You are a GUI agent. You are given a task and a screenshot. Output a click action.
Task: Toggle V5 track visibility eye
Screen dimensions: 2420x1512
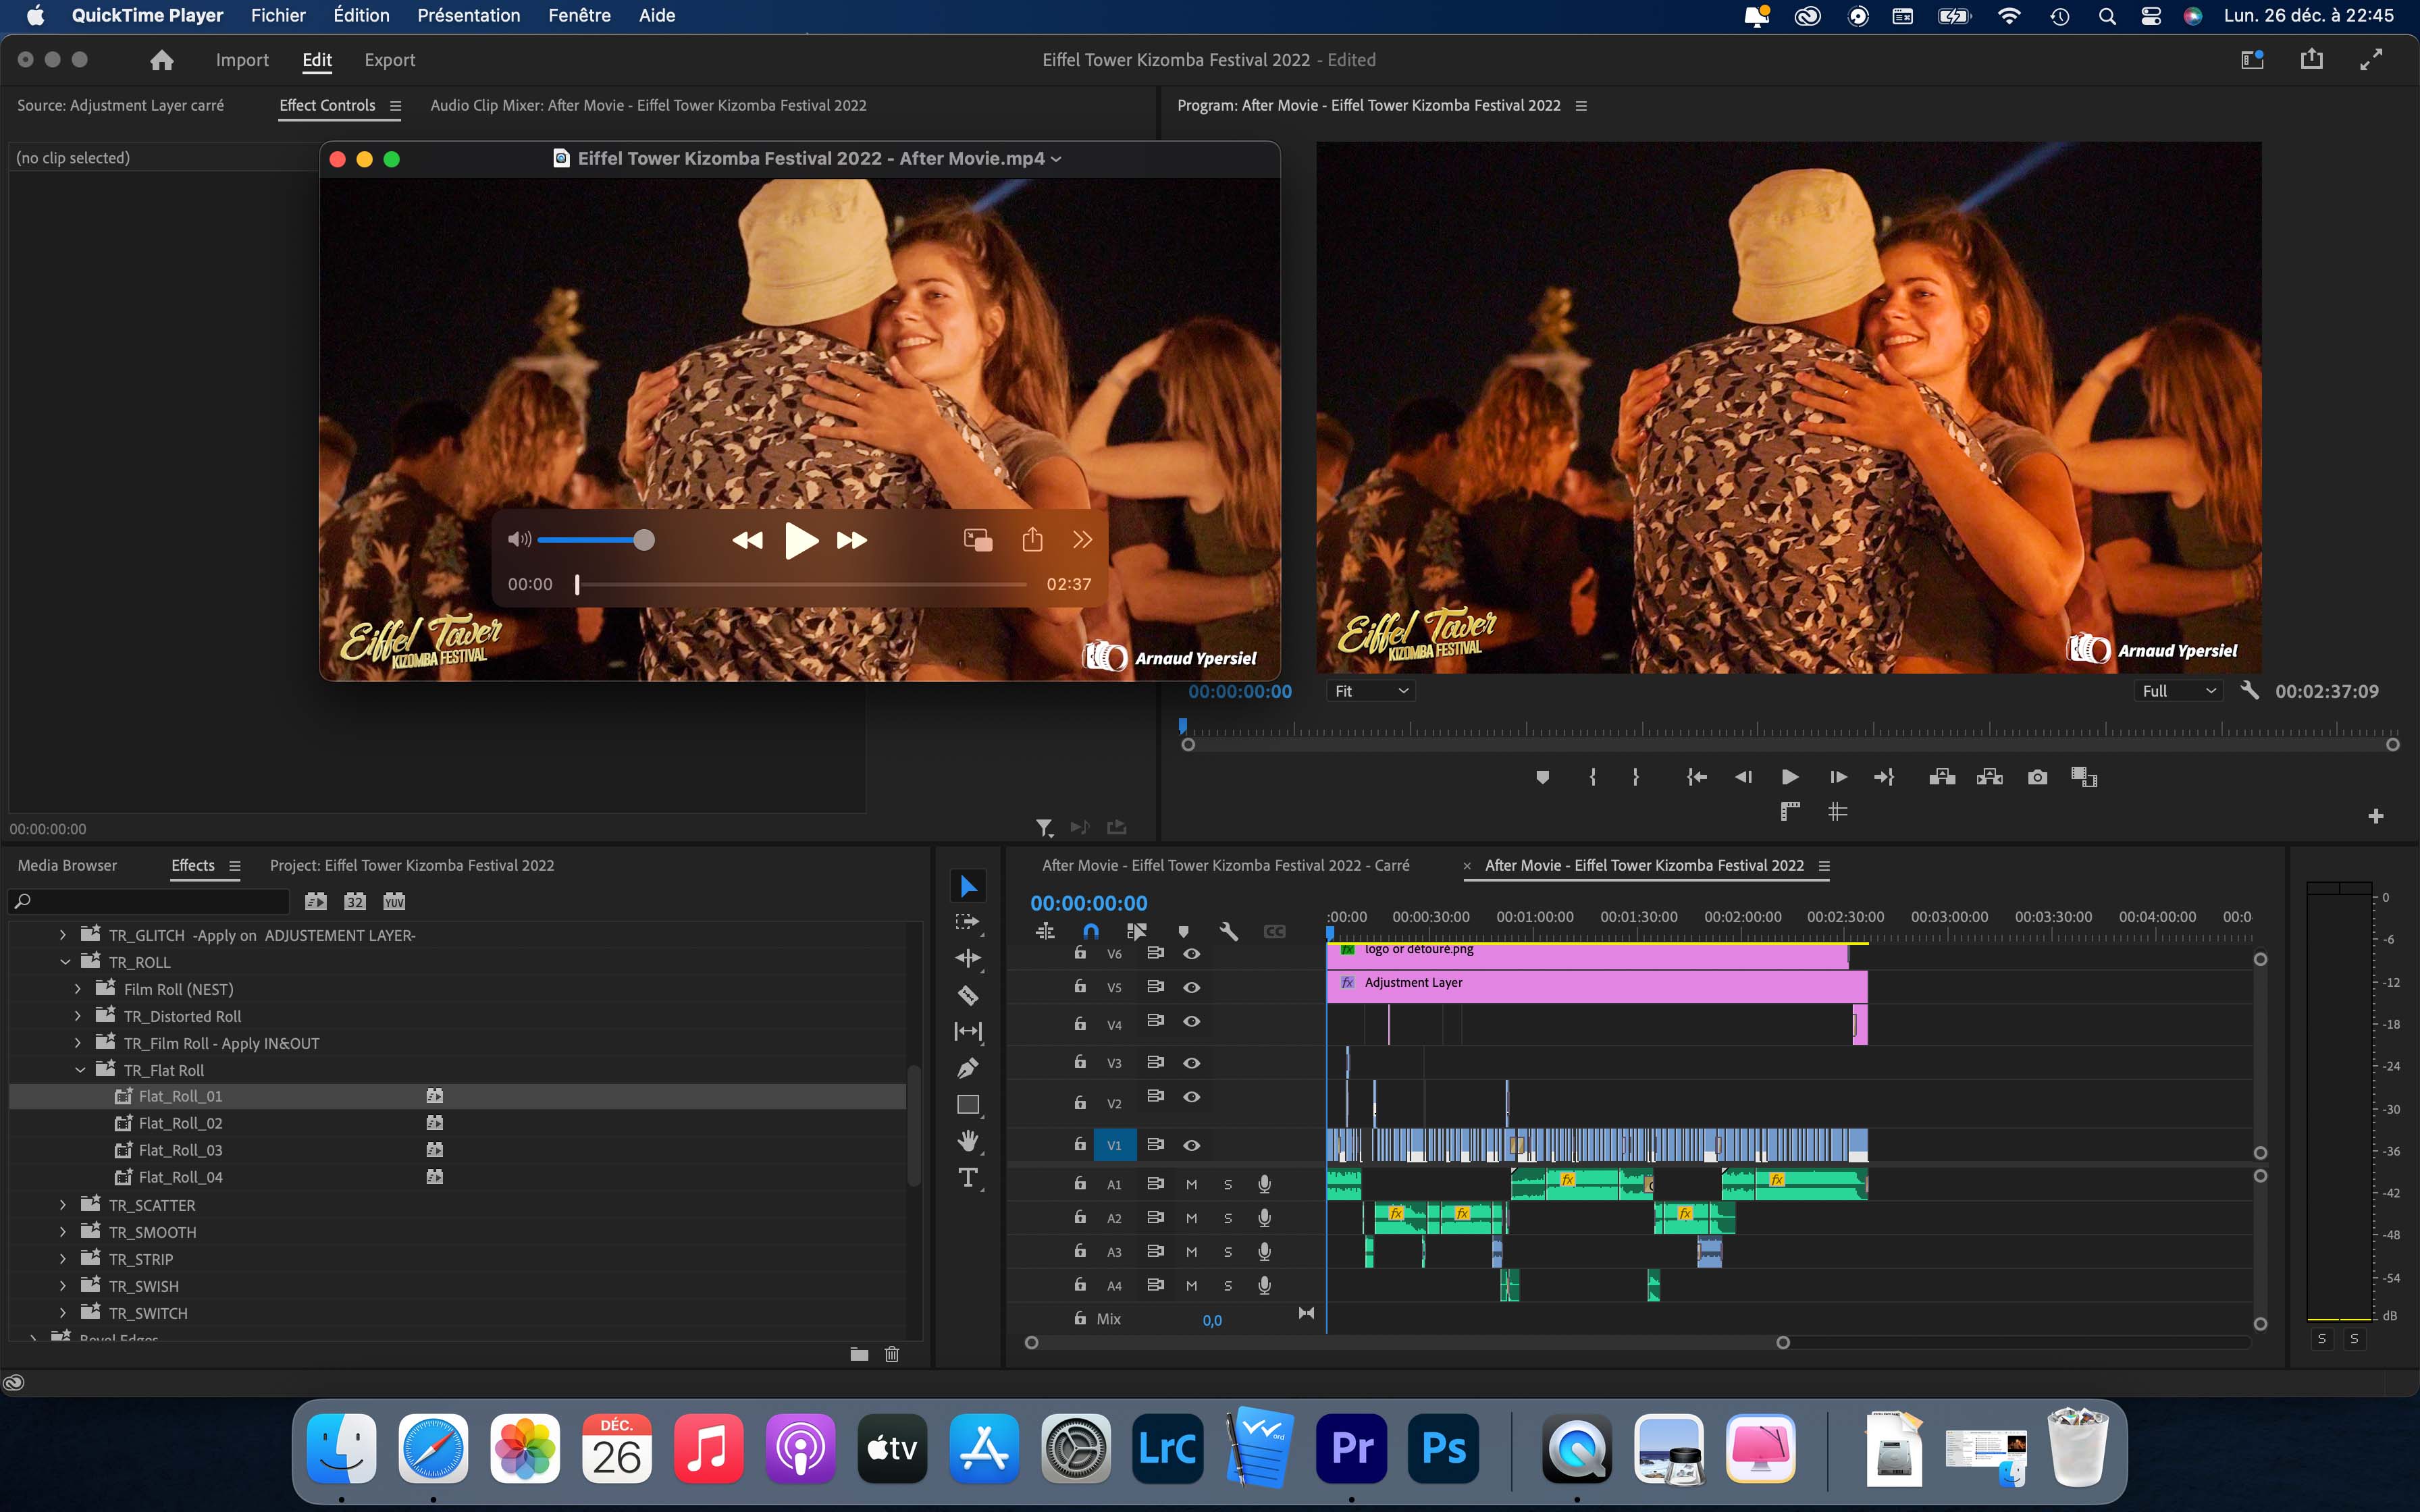coord(1192,987)
